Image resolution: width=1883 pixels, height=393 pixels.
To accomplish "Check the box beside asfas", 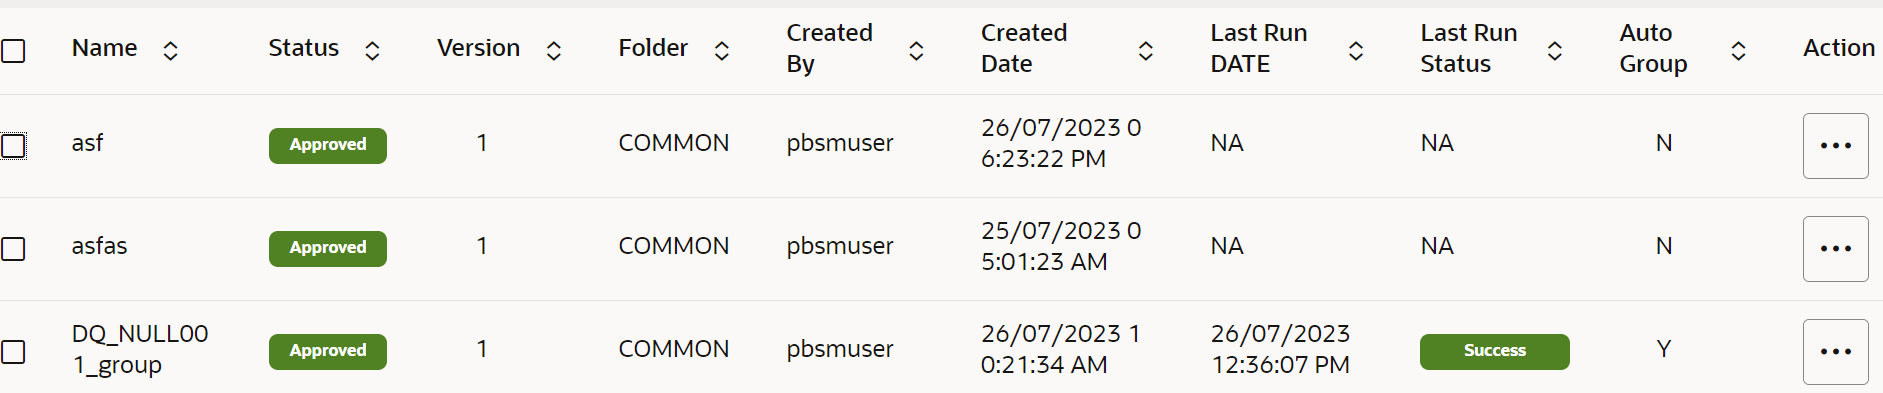I will pos(13,248).
